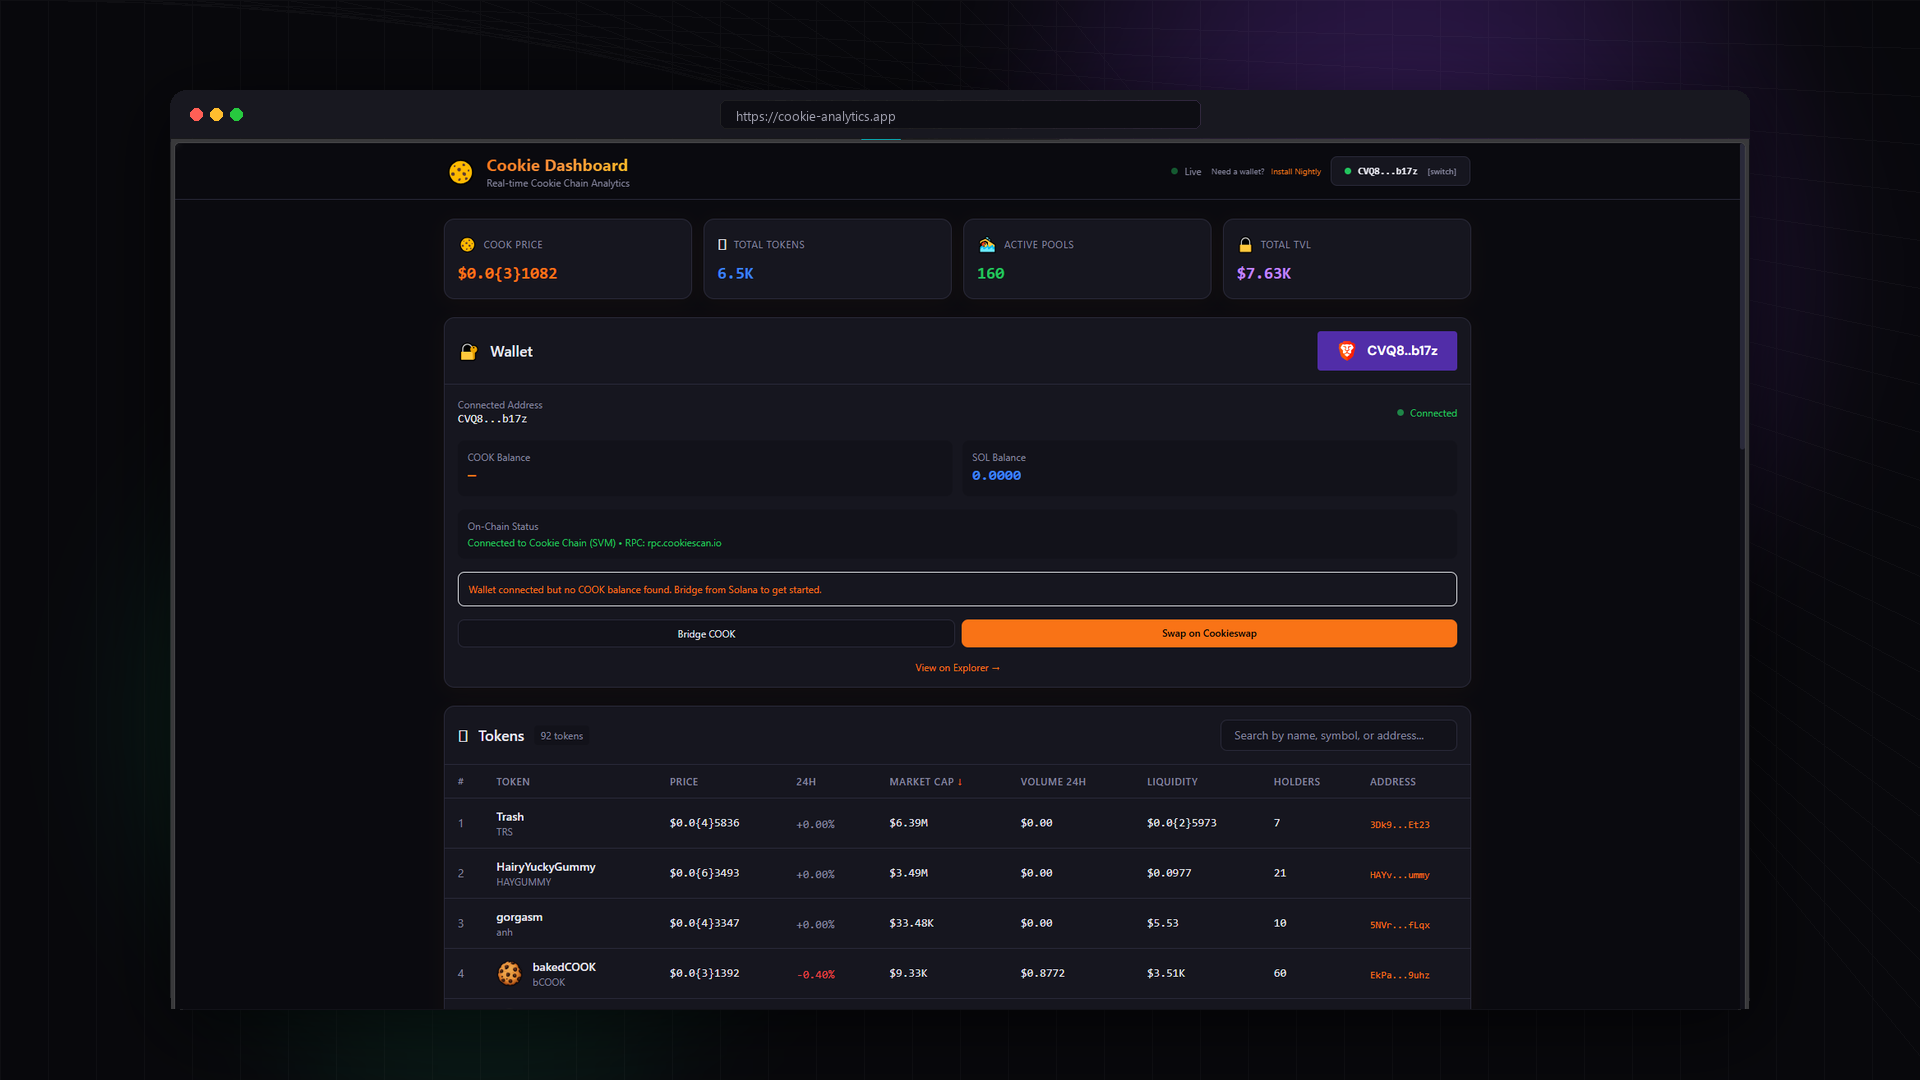1920x1080 pixels.
Task: Open the CVQ8..b17z purple wallet button
Action: 1386,351
